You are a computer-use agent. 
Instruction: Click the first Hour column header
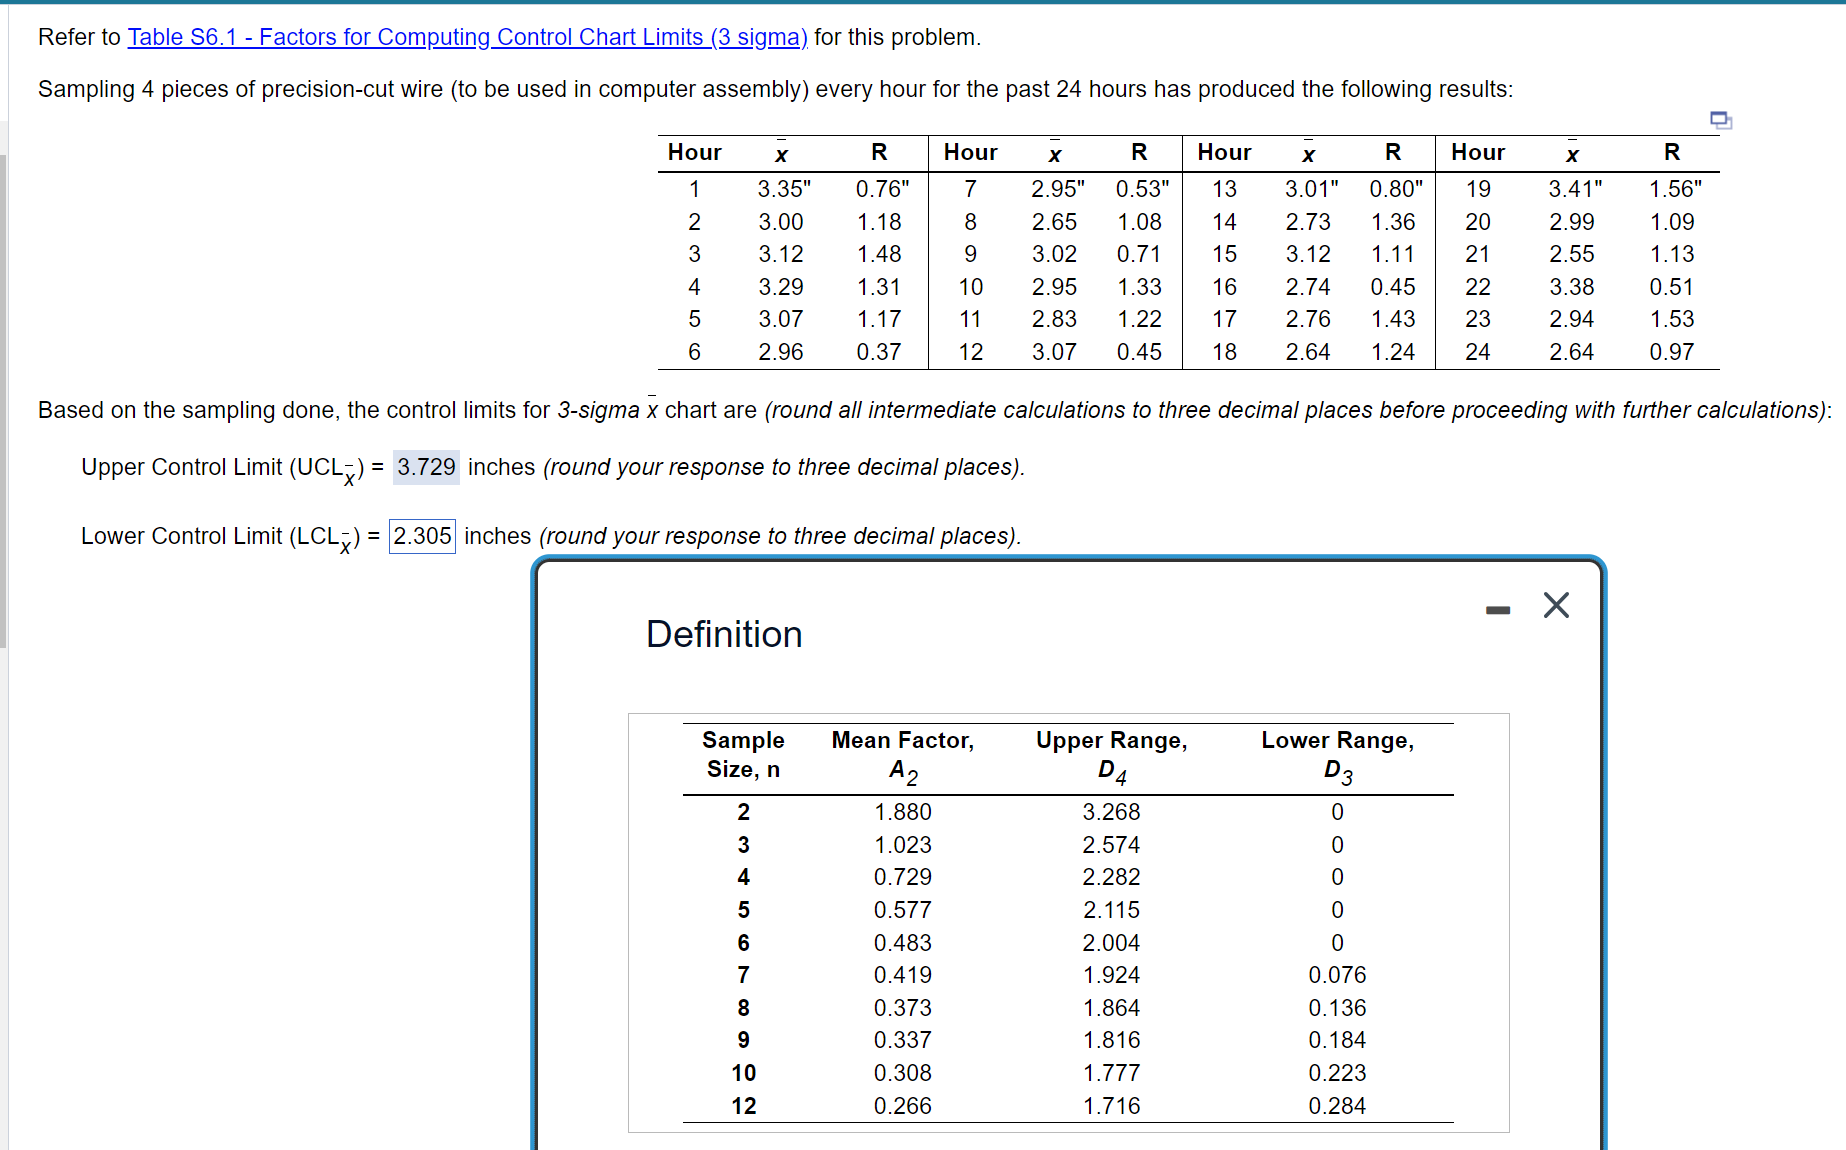(694, 152)
